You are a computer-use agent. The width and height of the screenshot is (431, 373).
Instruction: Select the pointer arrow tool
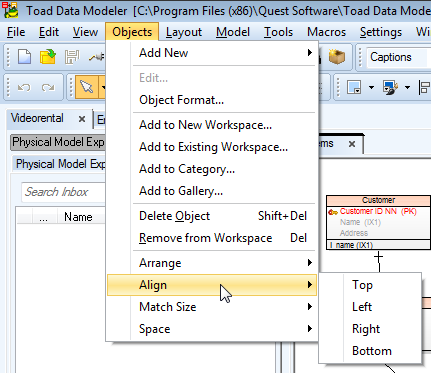[x=87, y=87]
